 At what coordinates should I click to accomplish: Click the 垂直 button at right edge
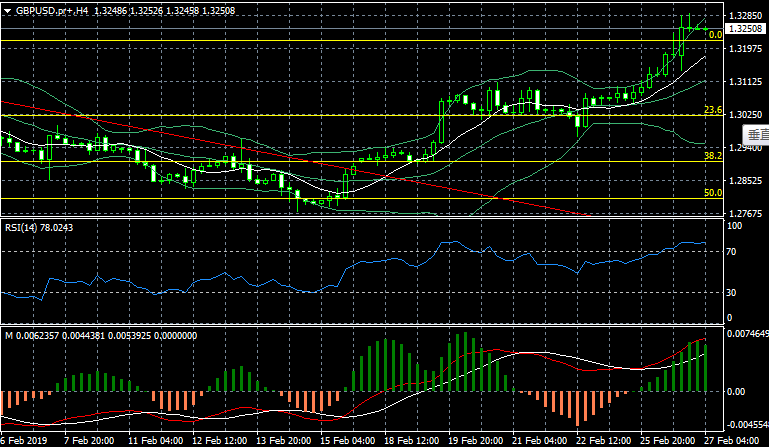(x=757, y=134)
